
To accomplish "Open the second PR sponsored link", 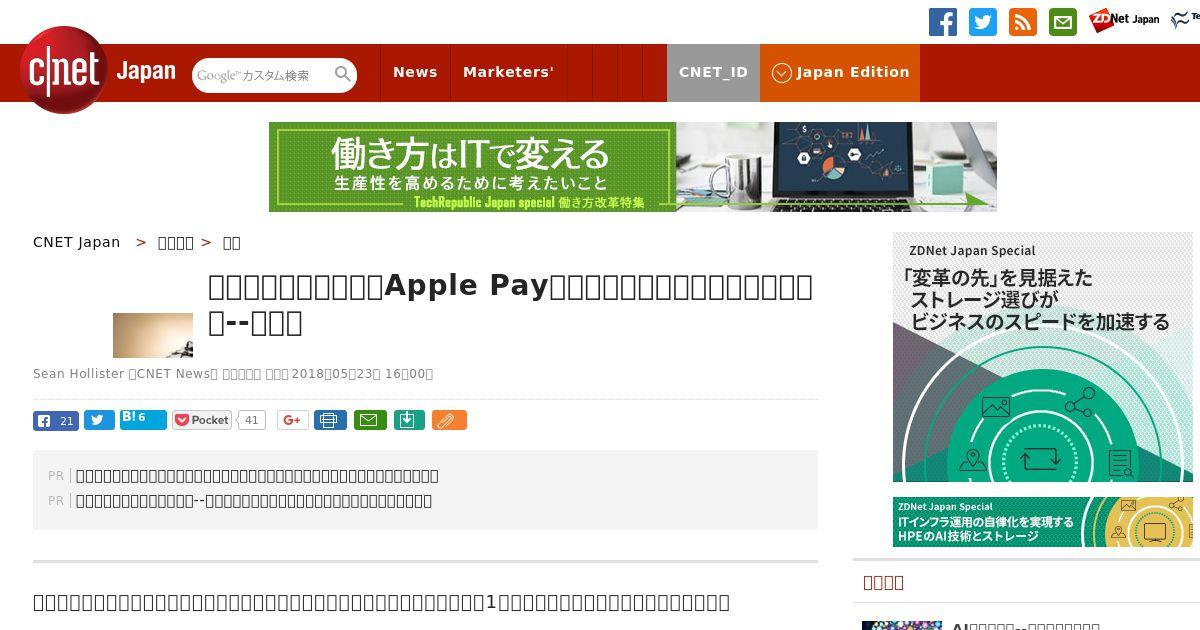I will click(254, 501).
